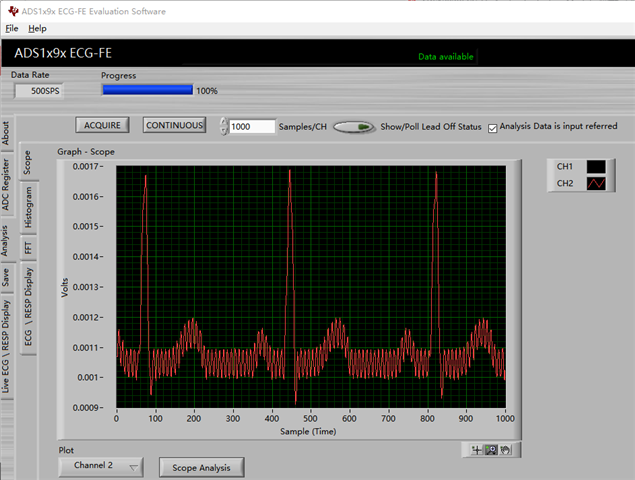
Task: Click the Volts axis label
Action: coord(65,287)
